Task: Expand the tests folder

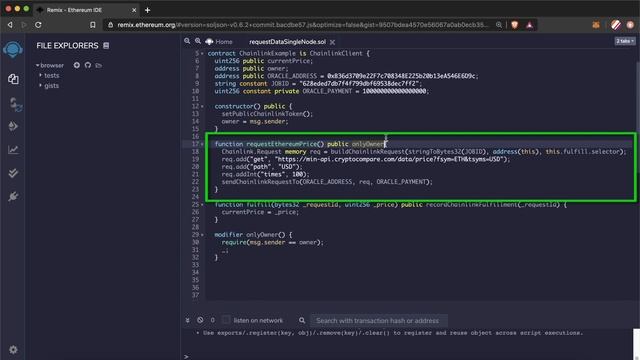Action: 40,76
